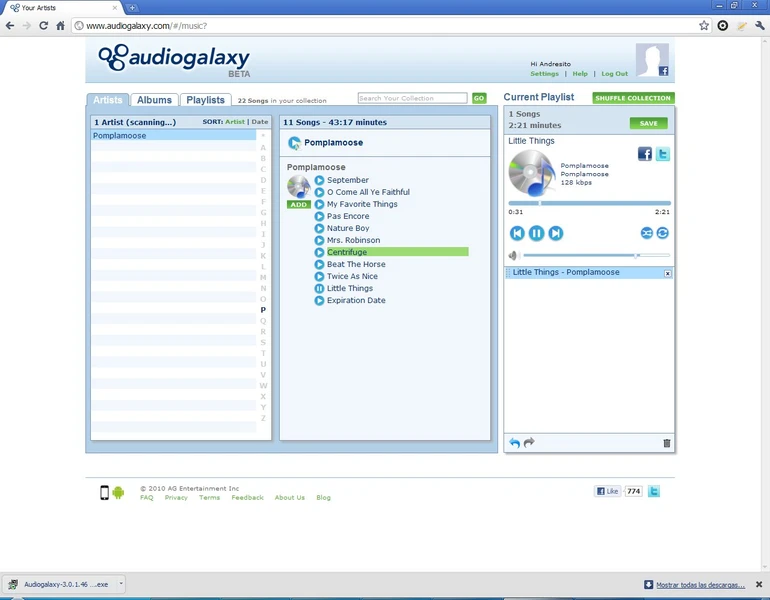Click the GO search button
The image size is (770, 600).
[479, 98]
